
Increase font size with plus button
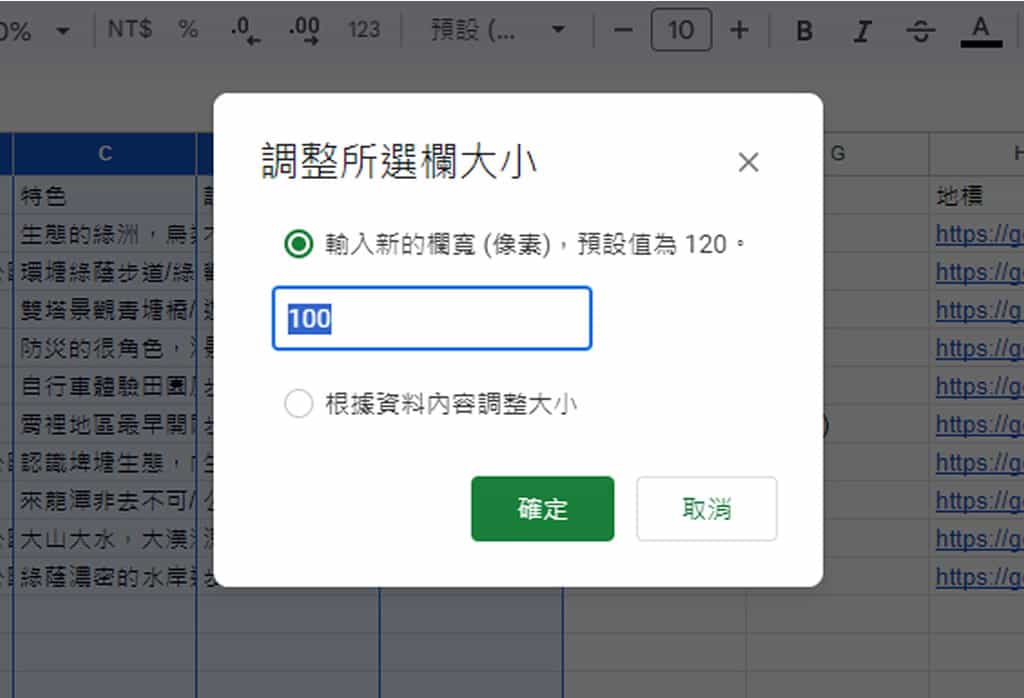(739, 30)
